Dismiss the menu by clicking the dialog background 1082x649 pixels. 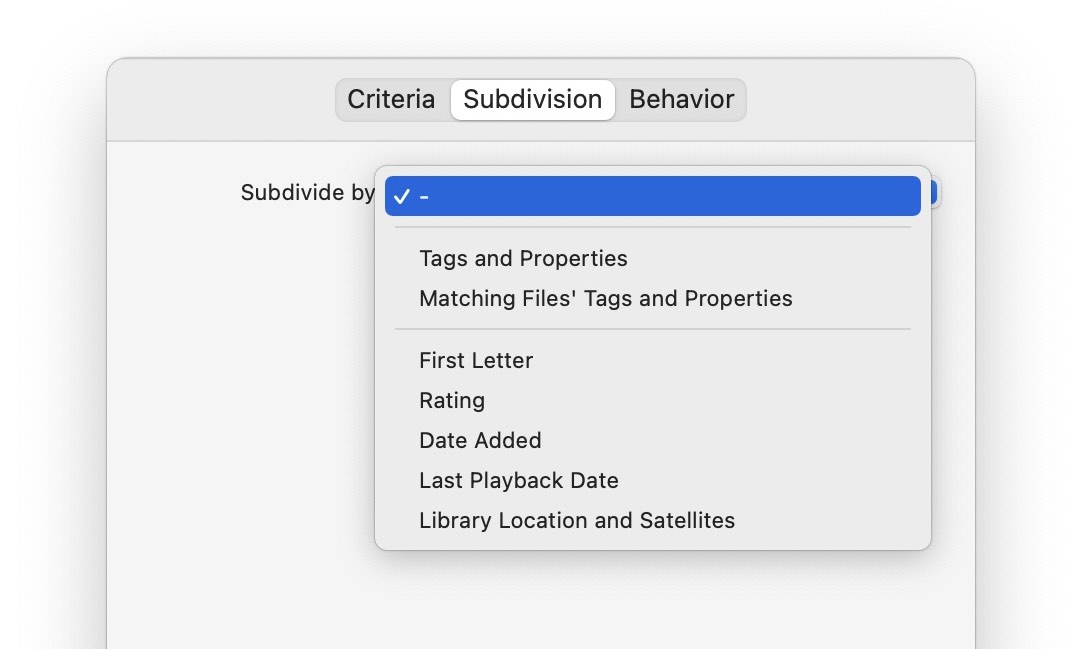[200, 400]
